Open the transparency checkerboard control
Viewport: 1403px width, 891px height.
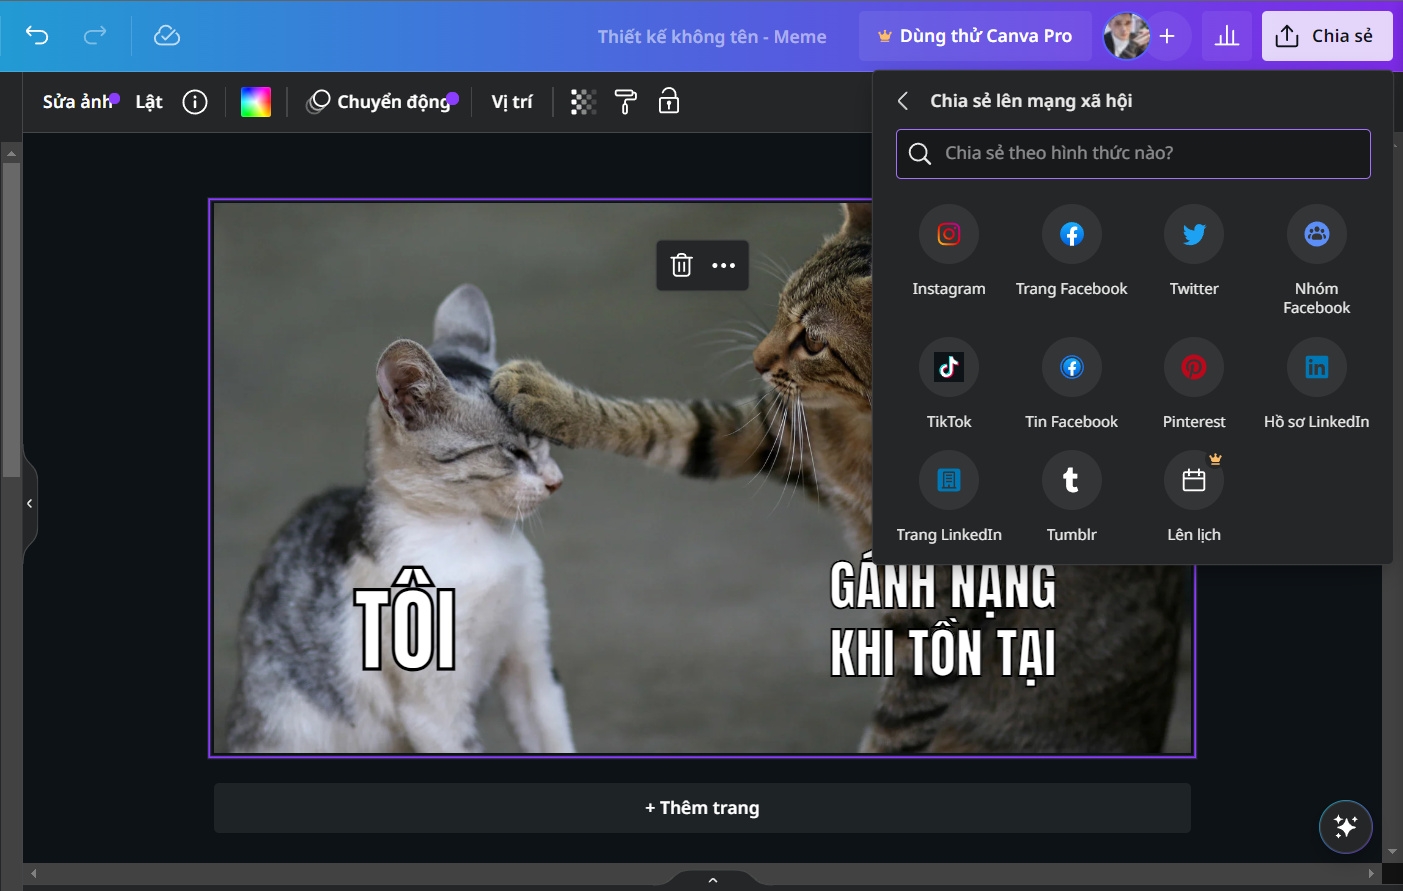point(583,101)
